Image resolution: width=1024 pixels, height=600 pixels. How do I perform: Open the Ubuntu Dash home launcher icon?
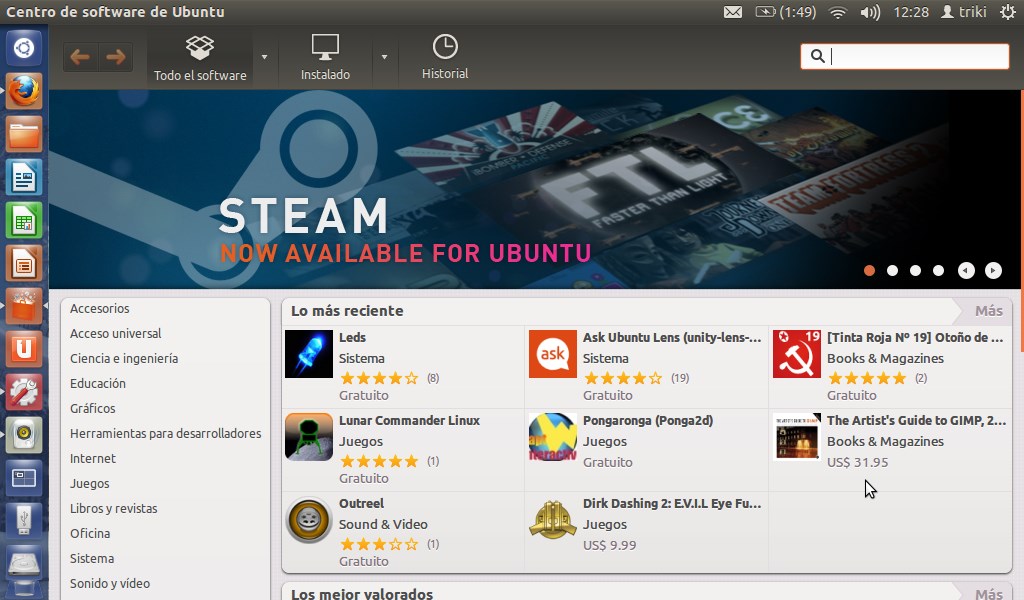point(24,48)
